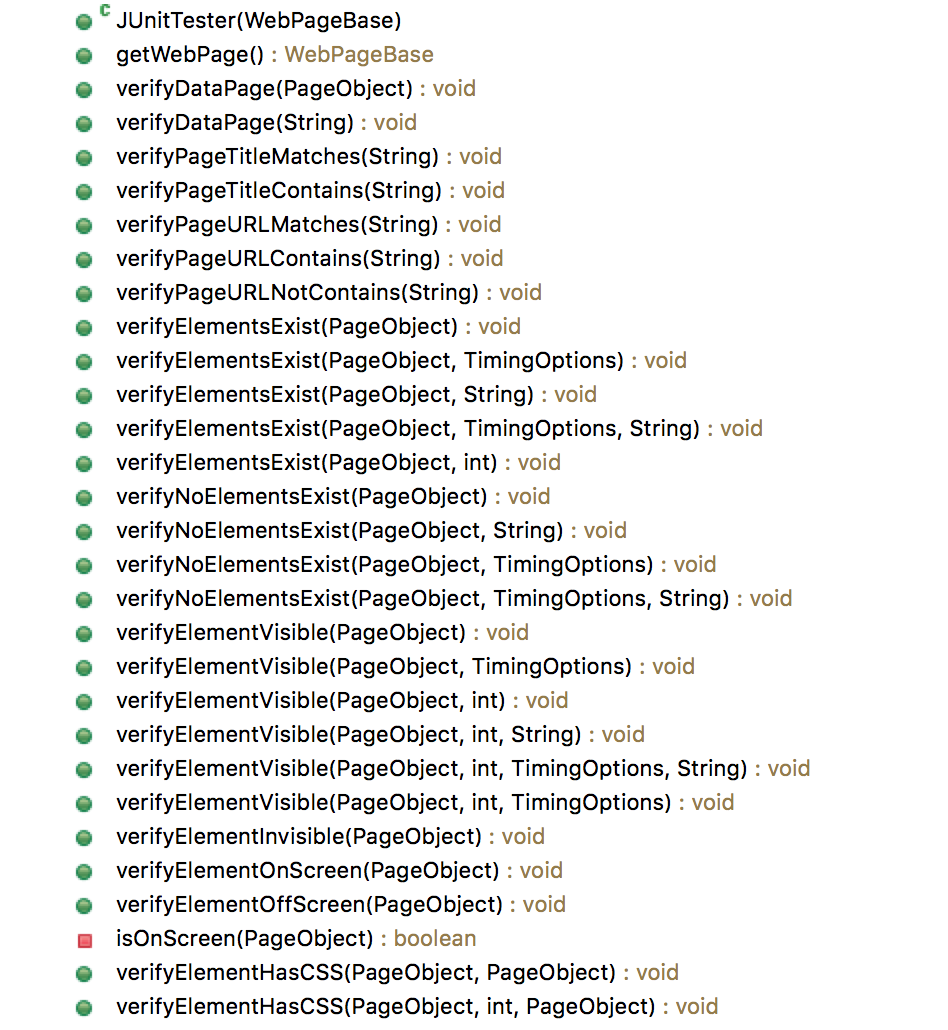Select verifyNoElementsExist(PageObject, TimingOptions, String) : void
The height and width of the screenshot is (1030, 948).
pyautogui.click(x=455, y=599)
